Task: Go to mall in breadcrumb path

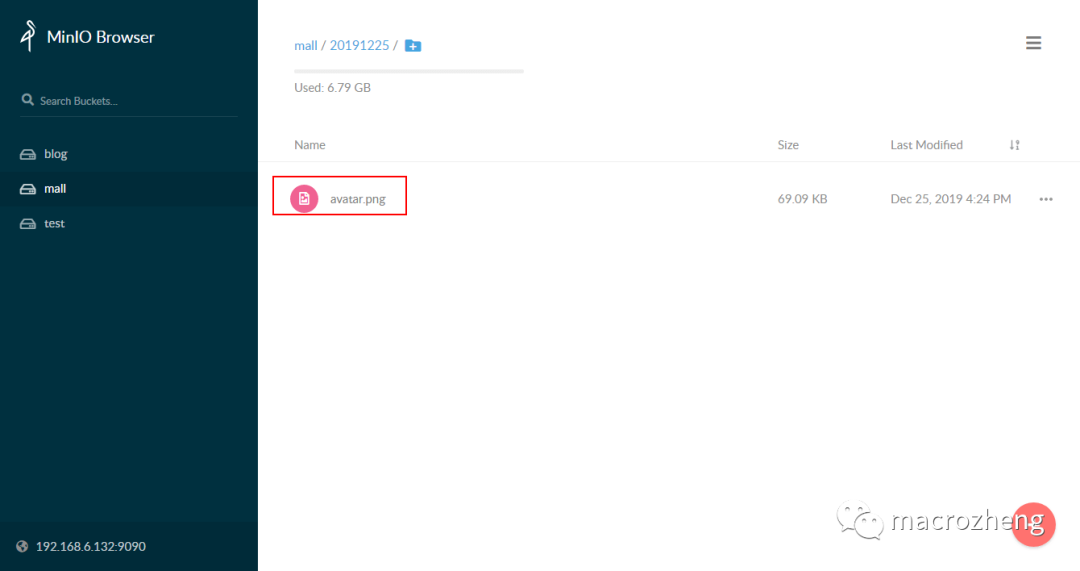Action: 306,45
